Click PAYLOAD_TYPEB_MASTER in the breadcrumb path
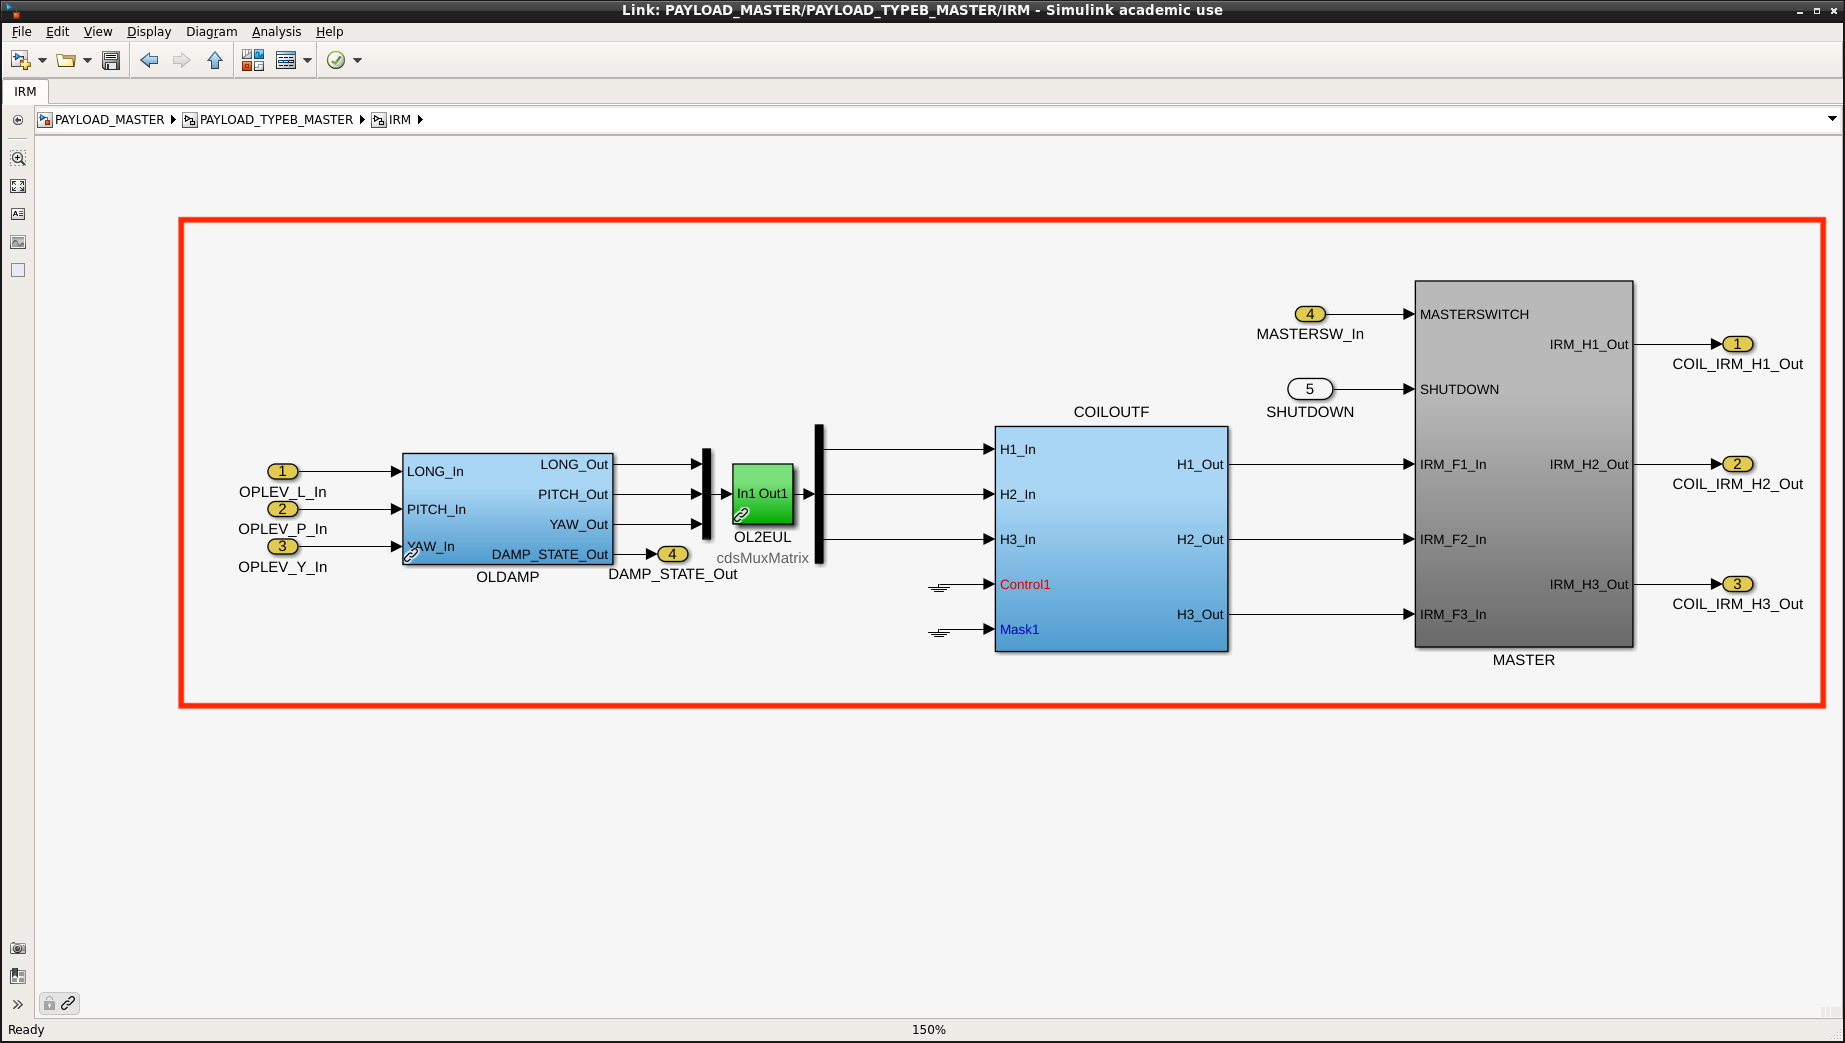 (x=276, y=120)
